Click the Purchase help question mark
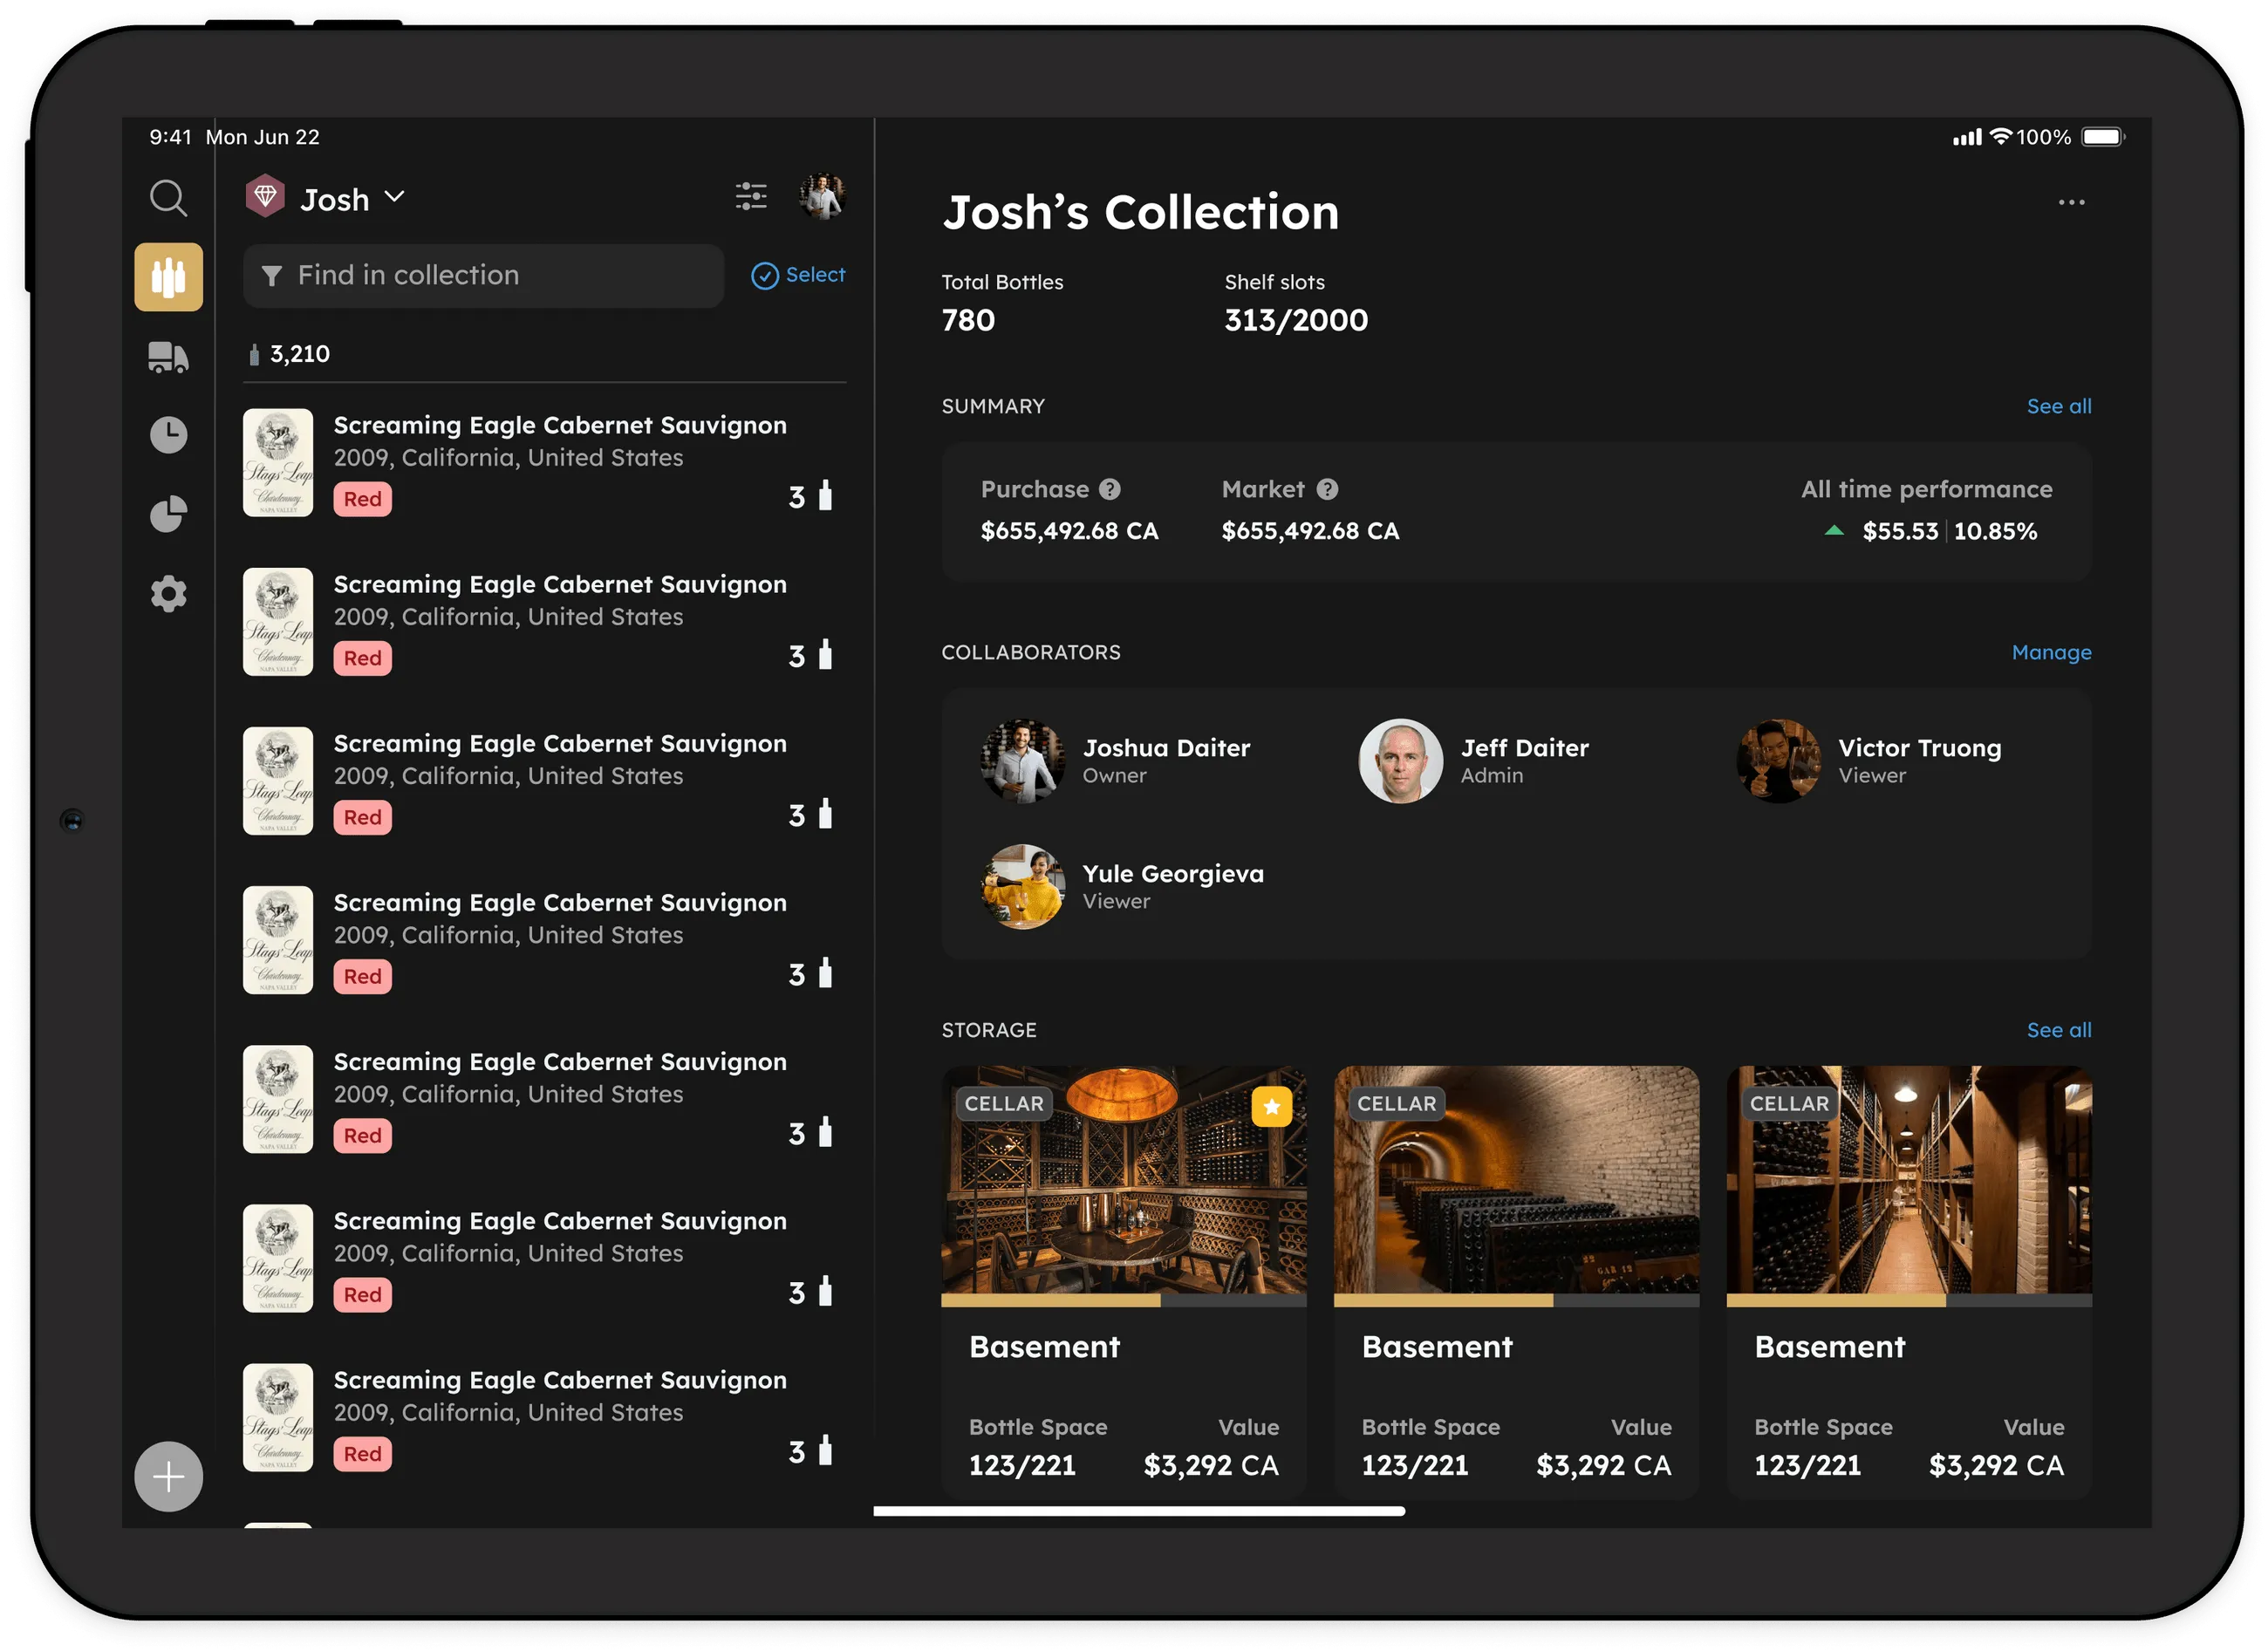This screenshot has height=1651, width=2268. click(x=1110, y=489)
